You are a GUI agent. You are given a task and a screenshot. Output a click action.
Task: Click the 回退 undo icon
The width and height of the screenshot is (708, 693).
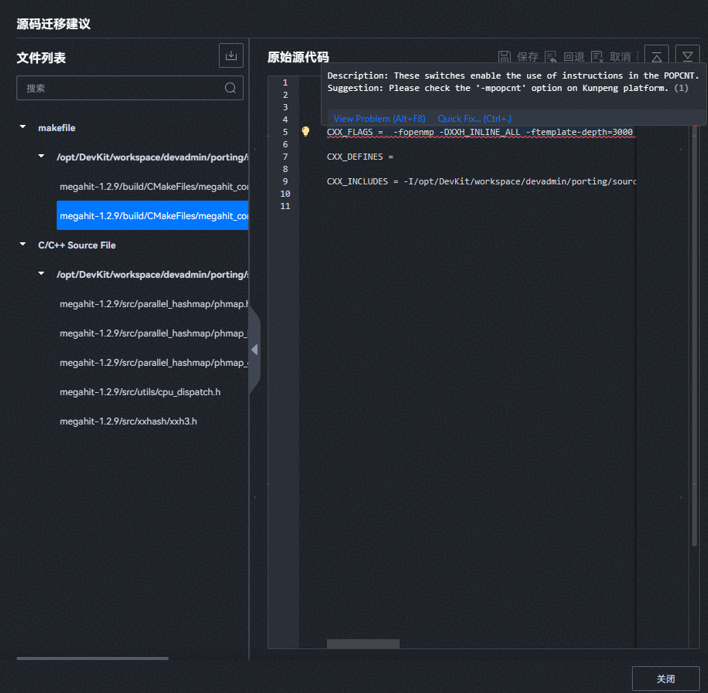551,57
